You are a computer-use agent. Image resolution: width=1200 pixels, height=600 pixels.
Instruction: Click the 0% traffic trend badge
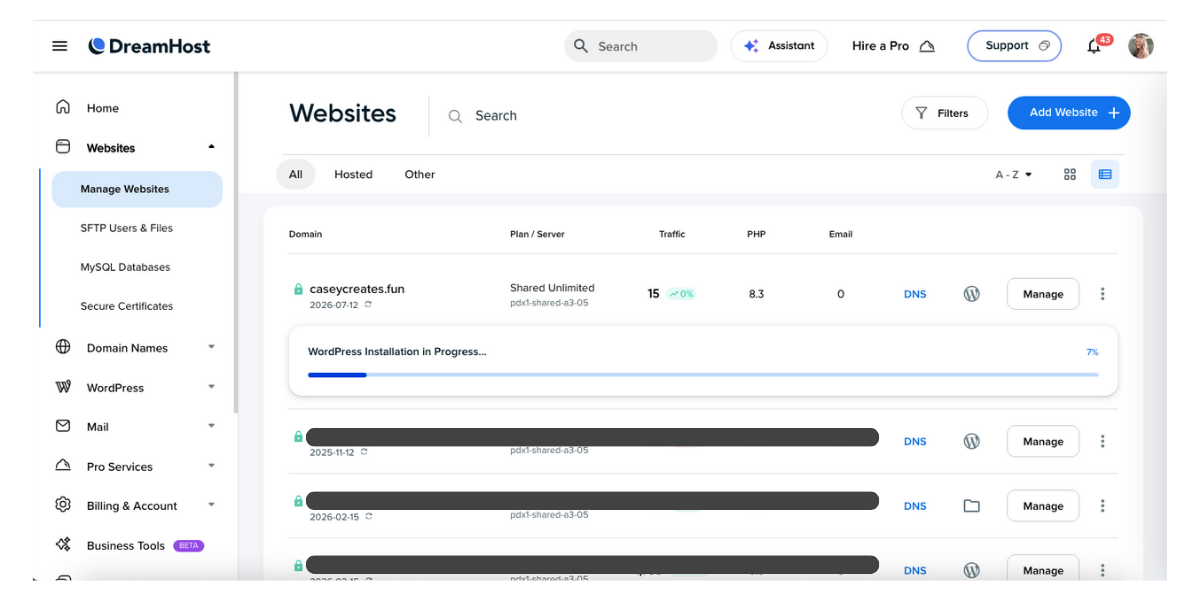(682, 294)
